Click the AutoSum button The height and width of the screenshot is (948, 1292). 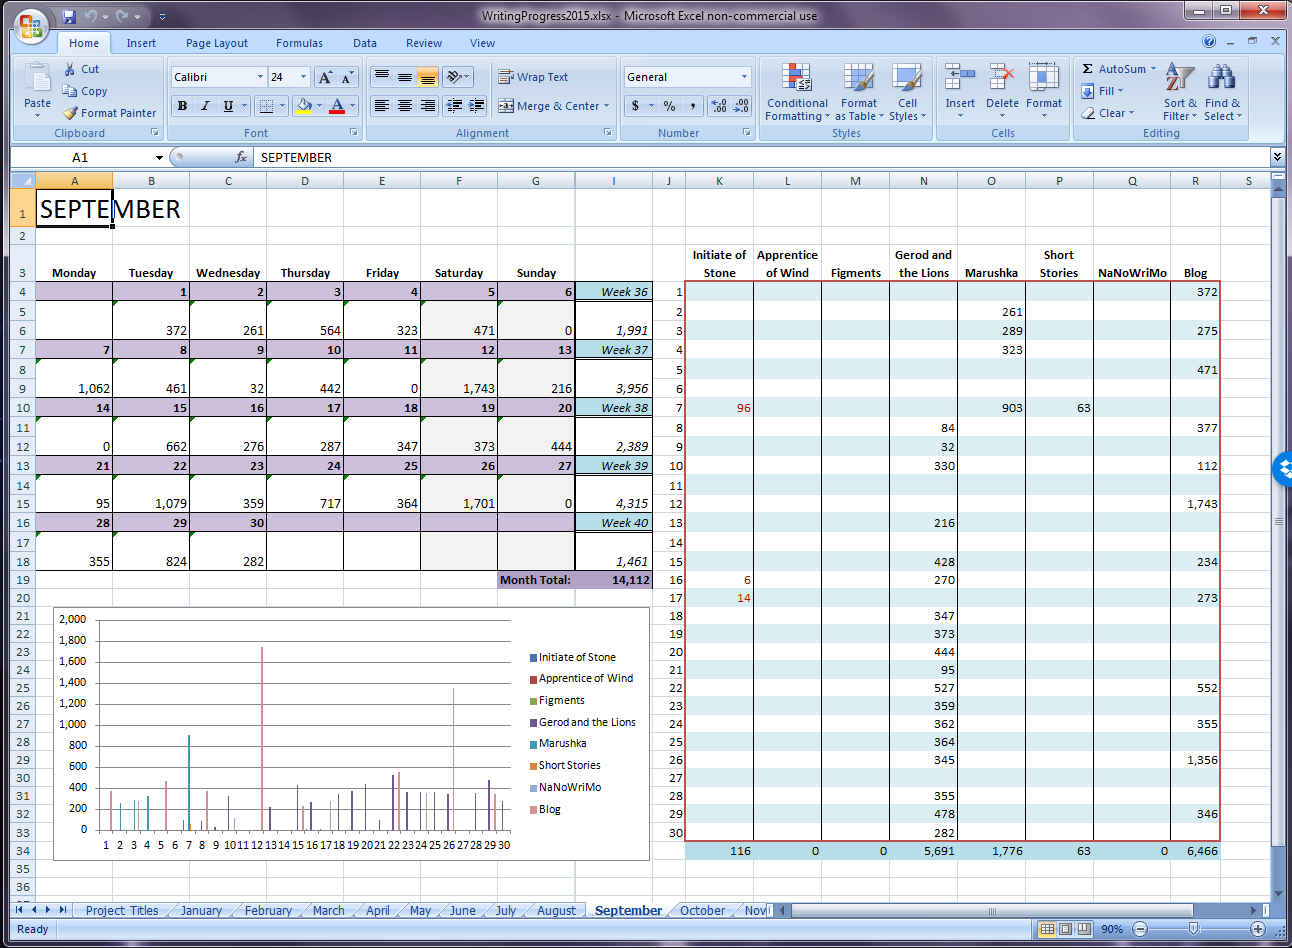[1115, 69]
